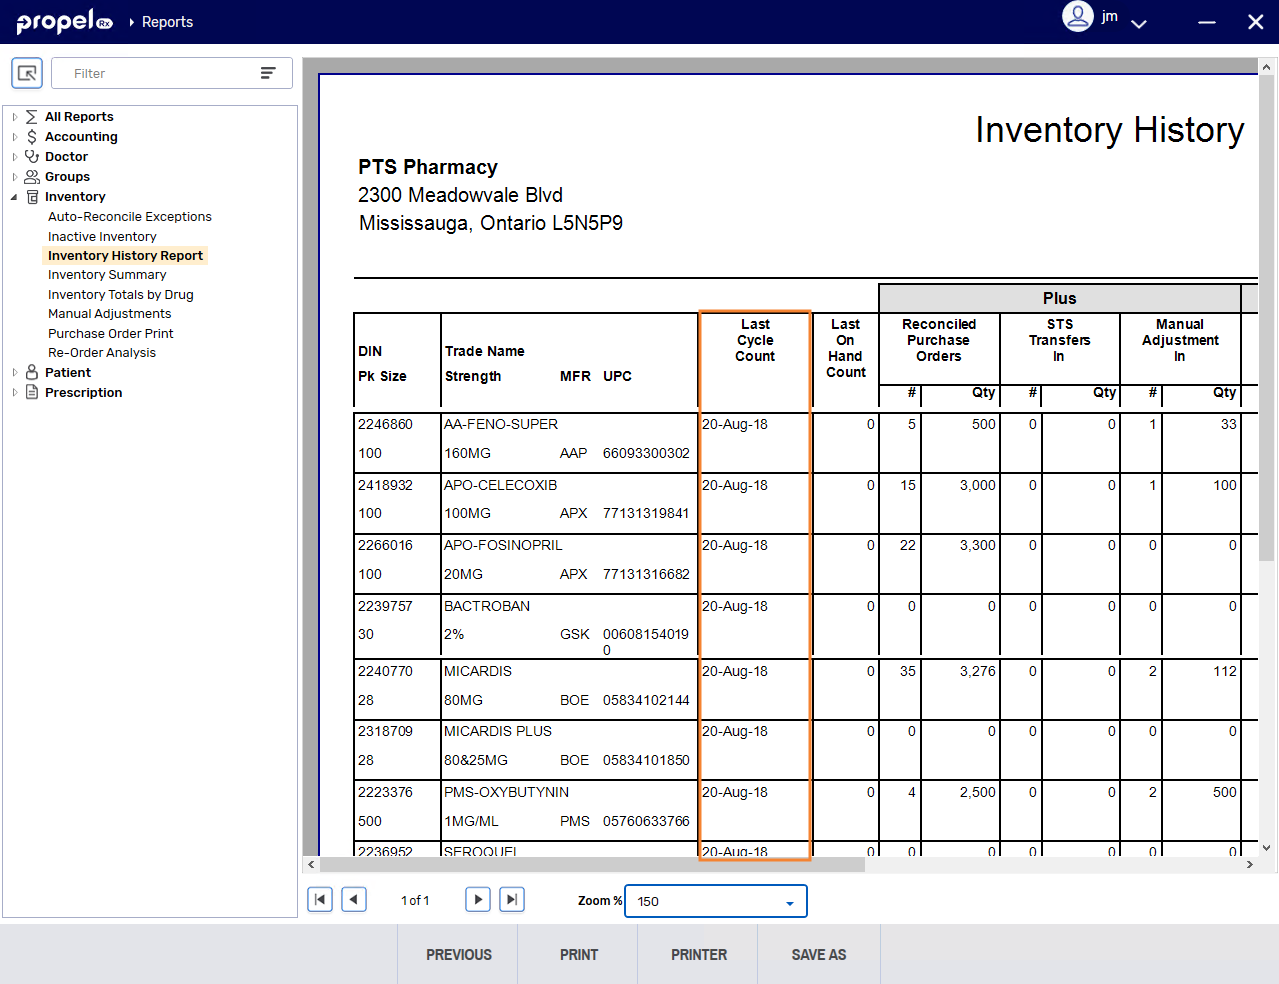Open the jm user menu chevron
This screenshot has width=1279, height=984.
(1138, 23)
